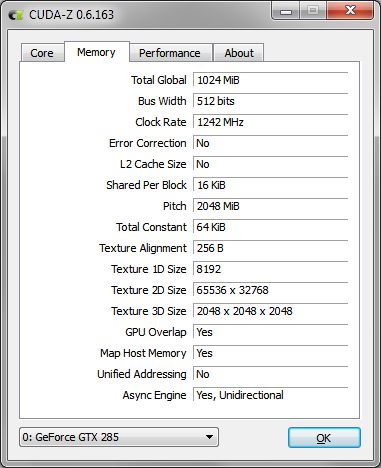Expand the GeForce GTX 285 device dropdown
The height and width of the screenshot is (468, 381).
coord(119,437)
